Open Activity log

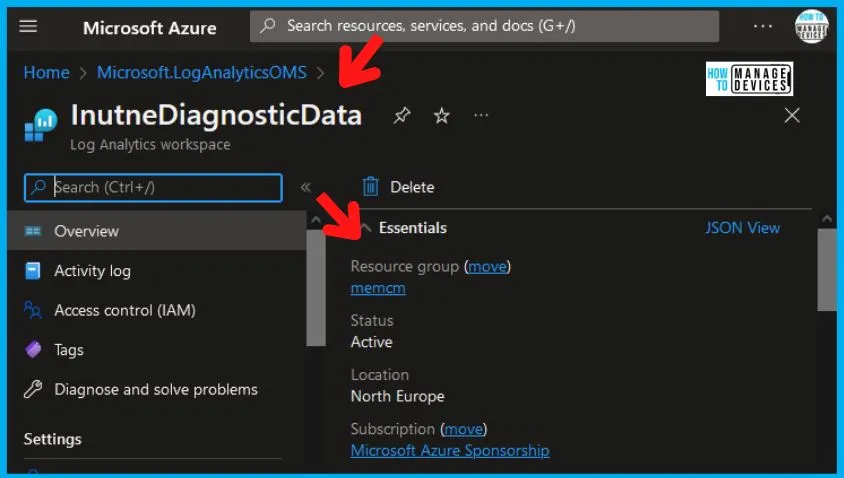(x=92, y=271)
